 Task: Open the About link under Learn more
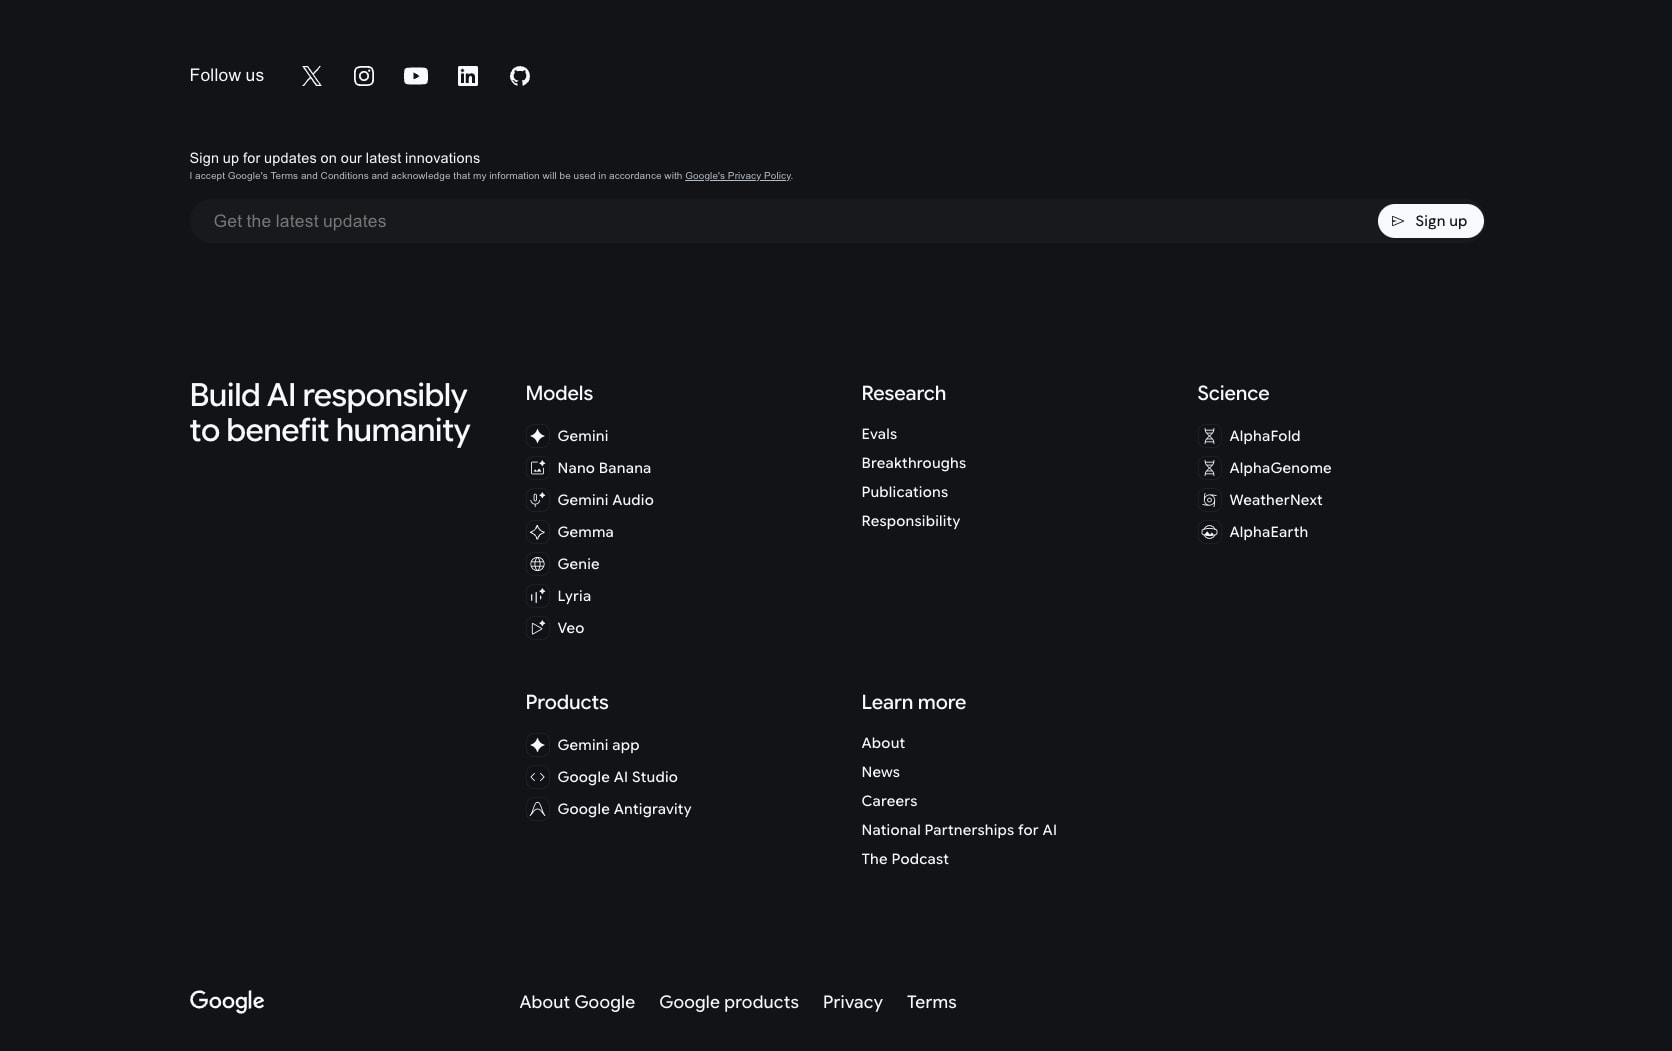click(x=883, y=743)
